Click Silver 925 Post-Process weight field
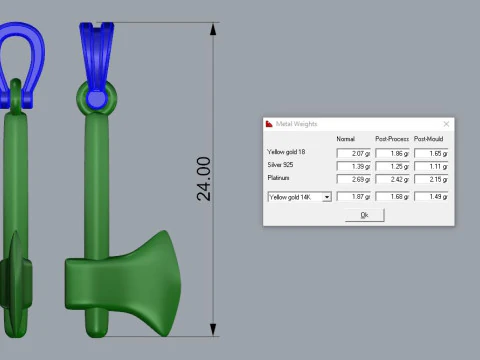The image size is (480, 360). pyautogui.click(x=392, y=166)
